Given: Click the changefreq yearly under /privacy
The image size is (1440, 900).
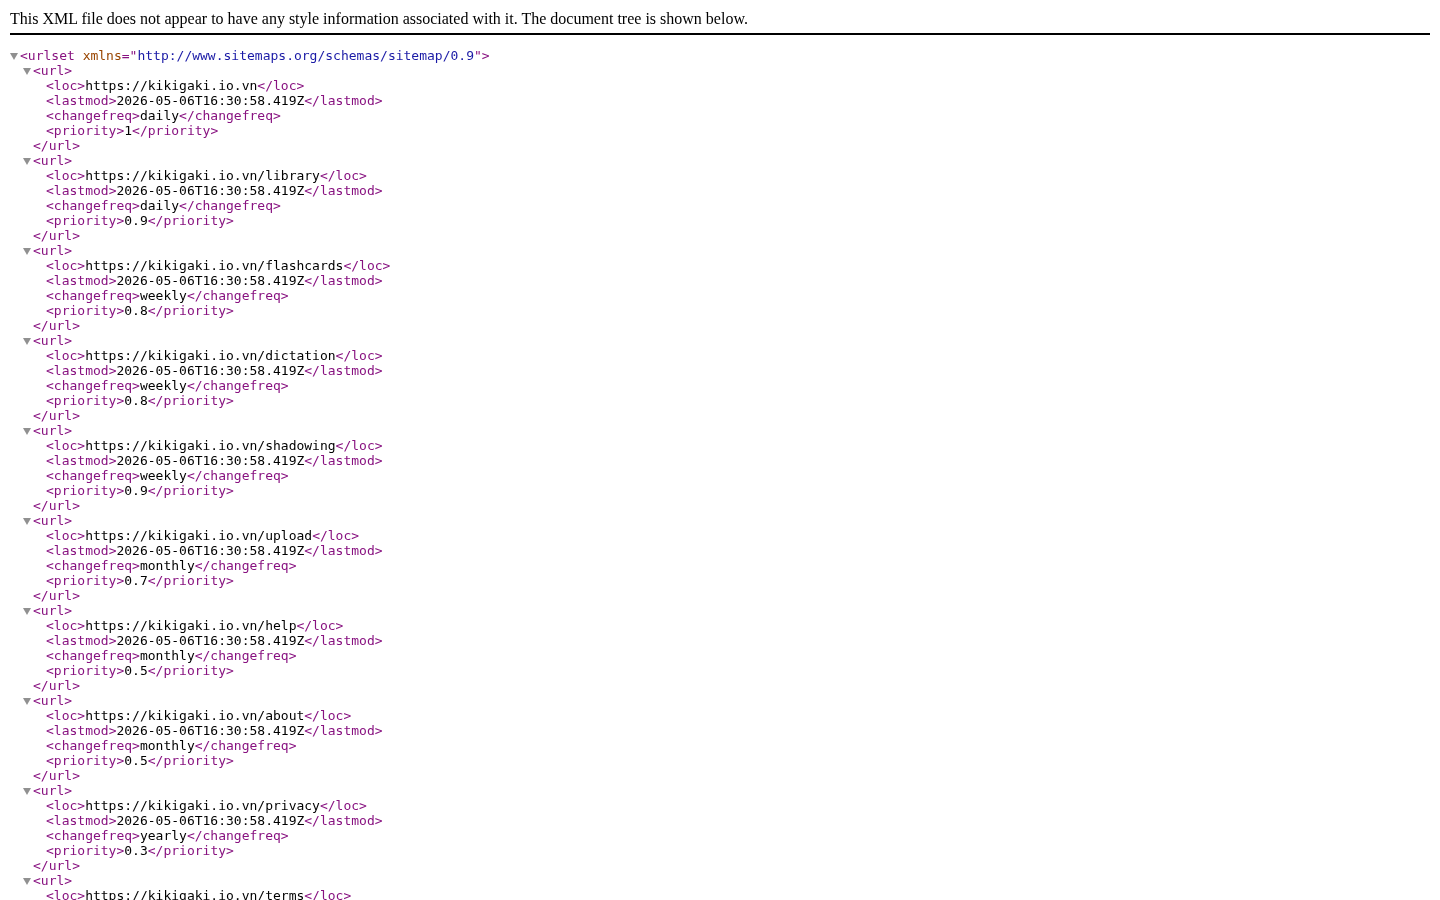Looking at the screenshot, I should click(x=163, y=836).
